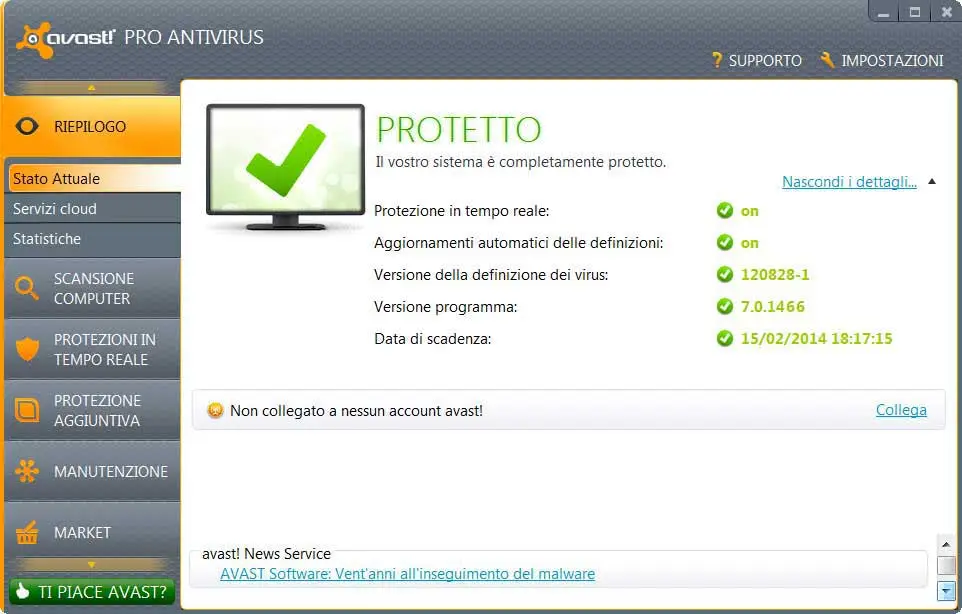Image resolution: width=962 pixels, height=614 pixels.
Task: Click the sidebar top orange up arrow
Action: [x=91, y=88]
